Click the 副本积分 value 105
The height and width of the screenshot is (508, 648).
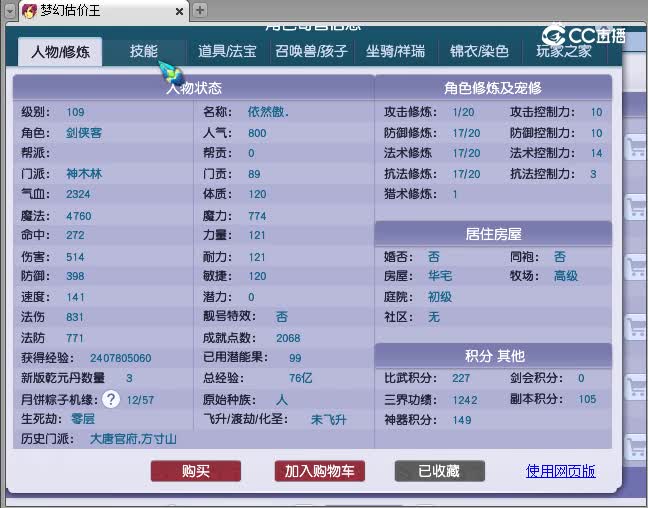[587, 399]
